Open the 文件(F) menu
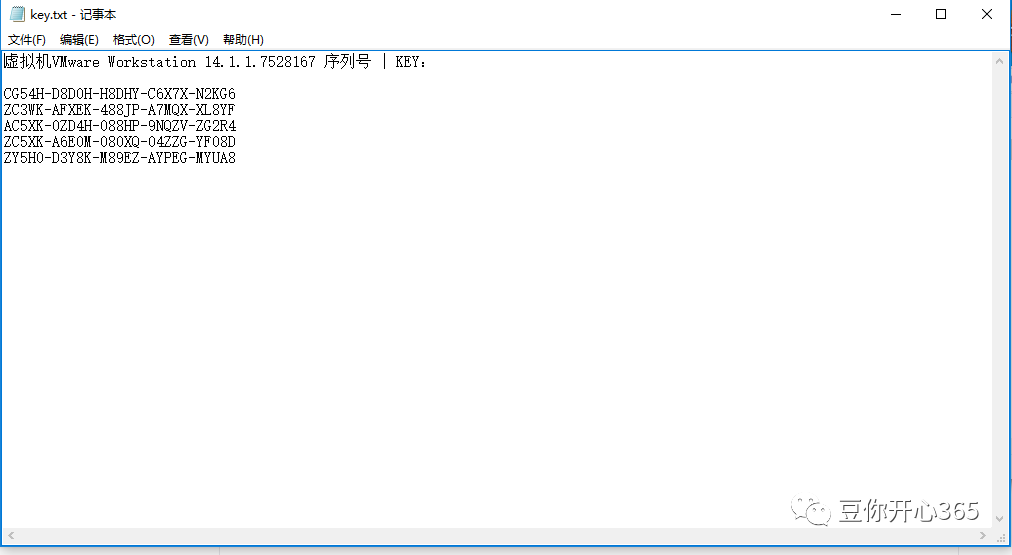 tap(26, 40)
